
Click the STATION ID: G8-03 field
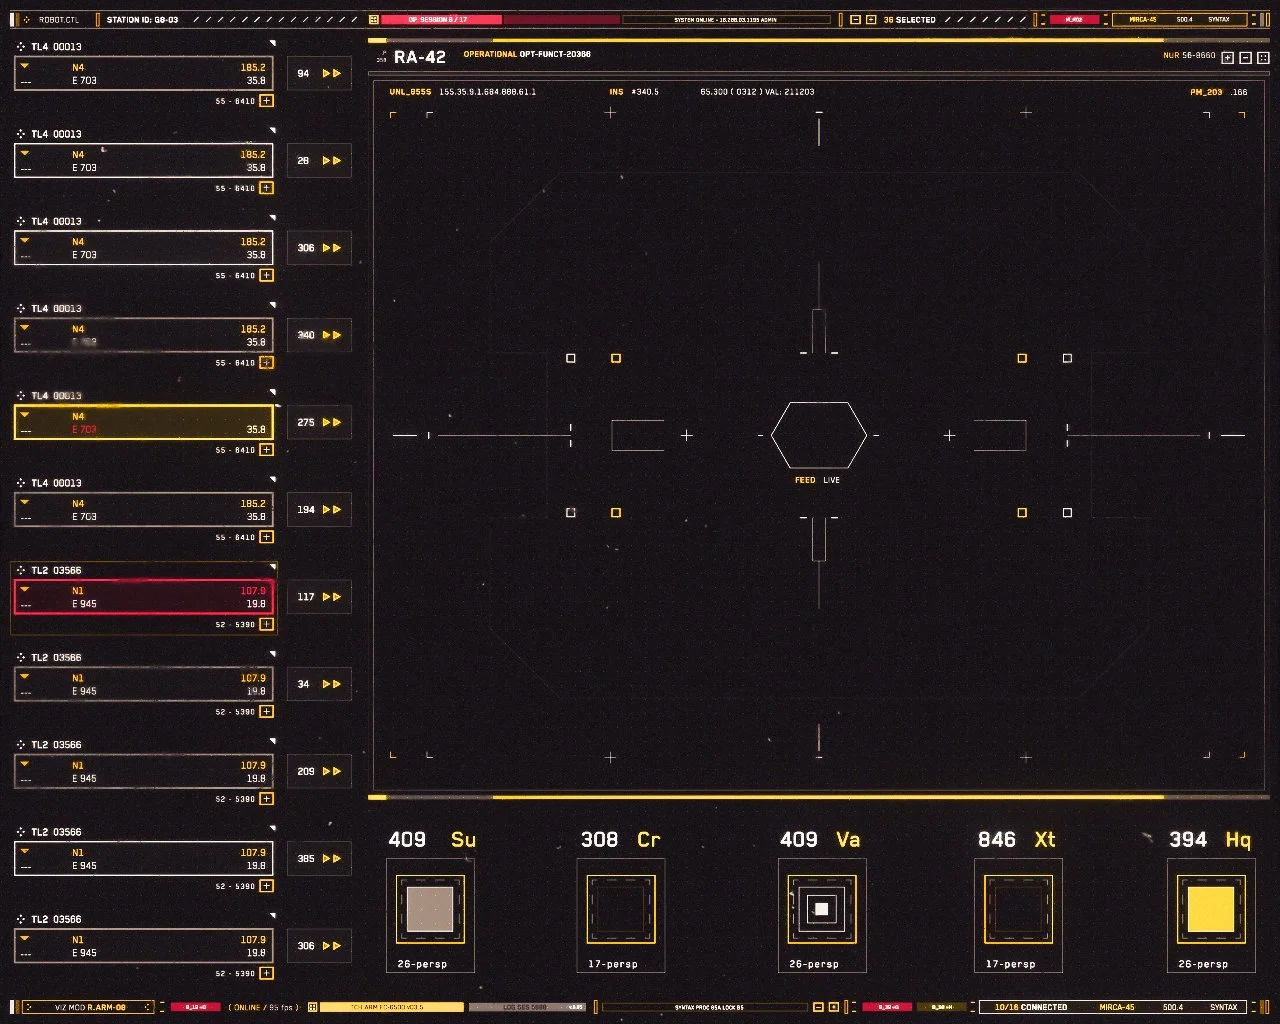142,19
